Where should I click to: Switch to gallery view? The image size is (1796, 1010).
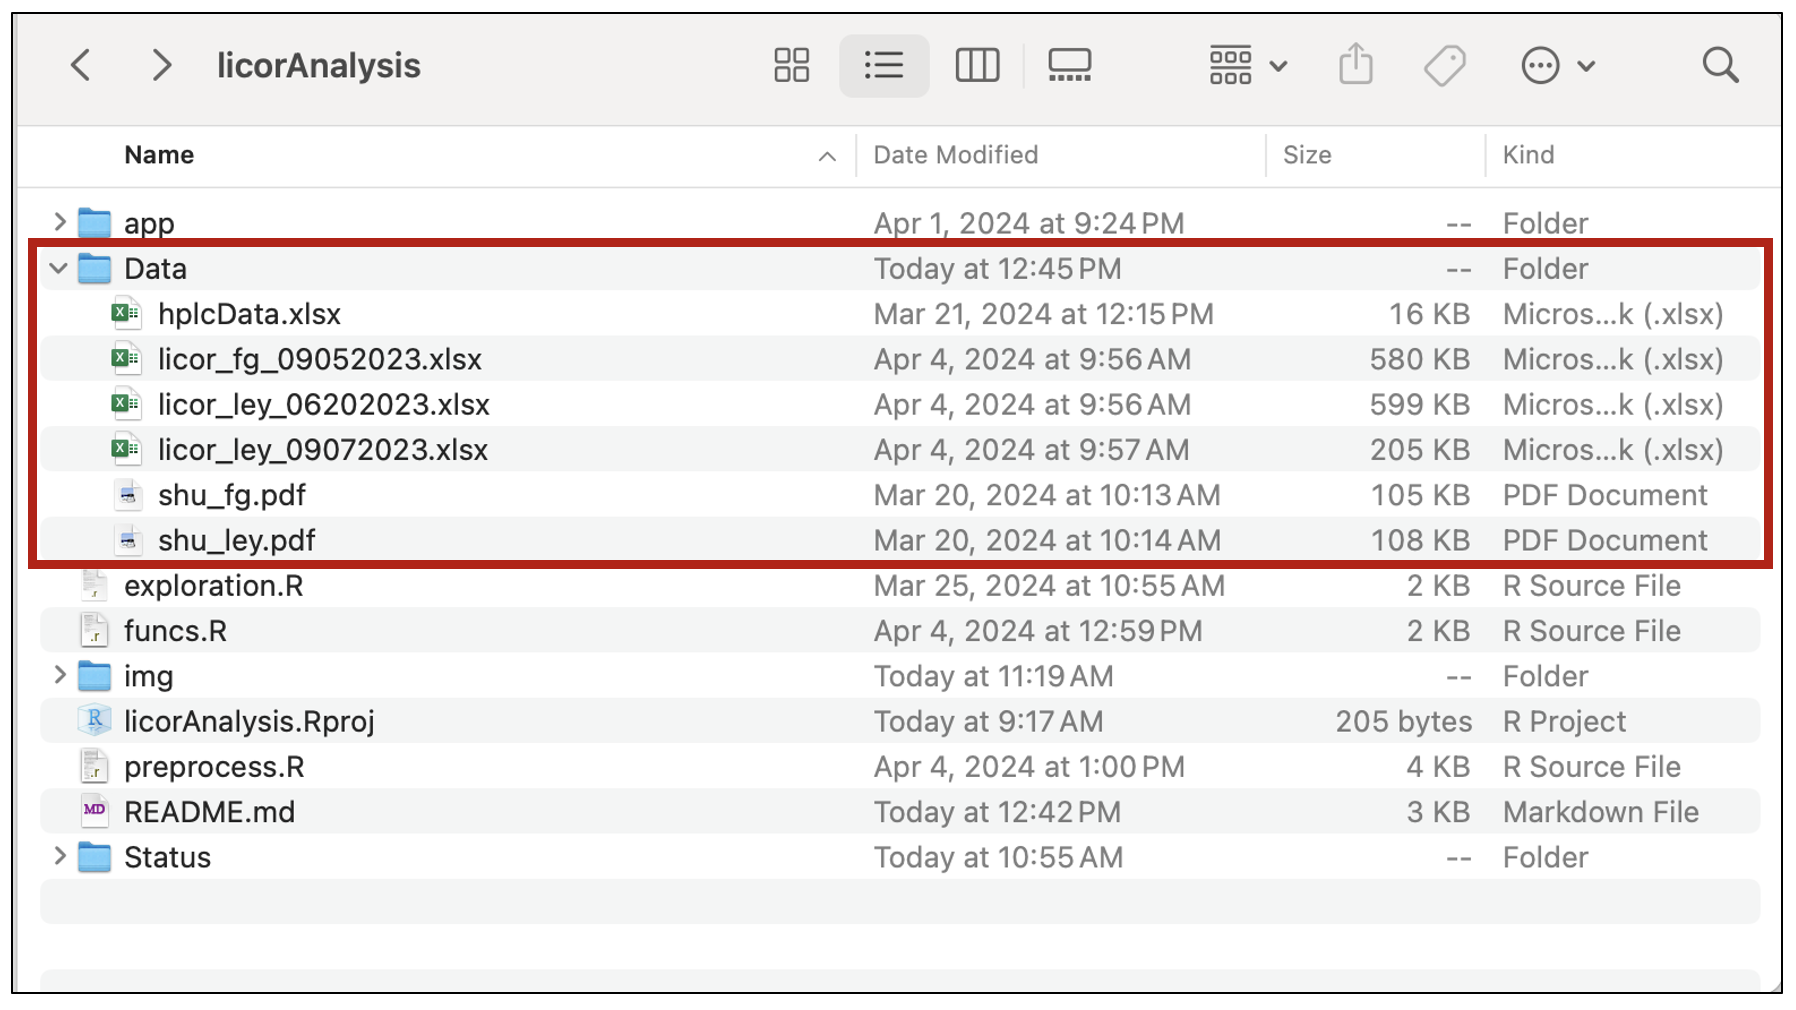pos(1069,66)
